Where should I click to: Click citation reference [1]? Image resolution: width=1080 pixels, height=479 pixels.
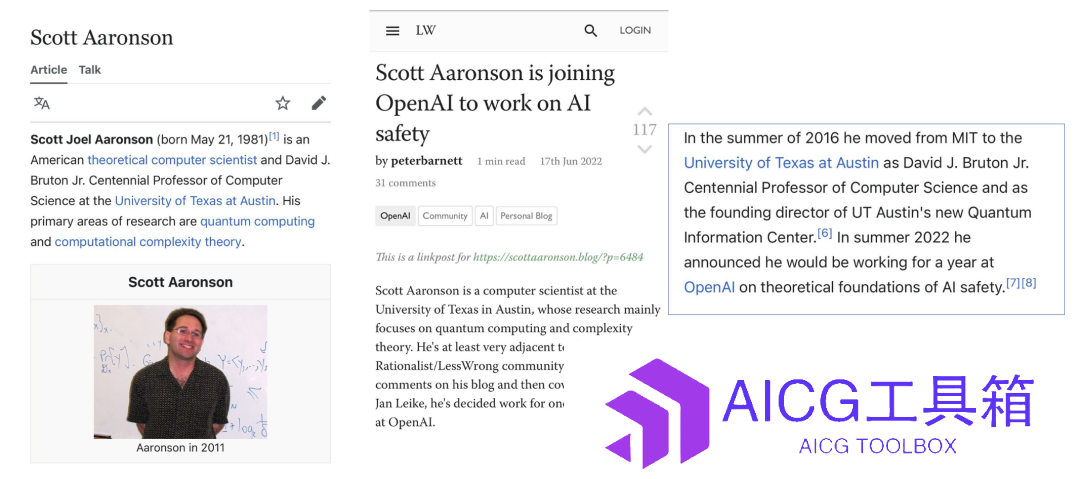(273, 136)
